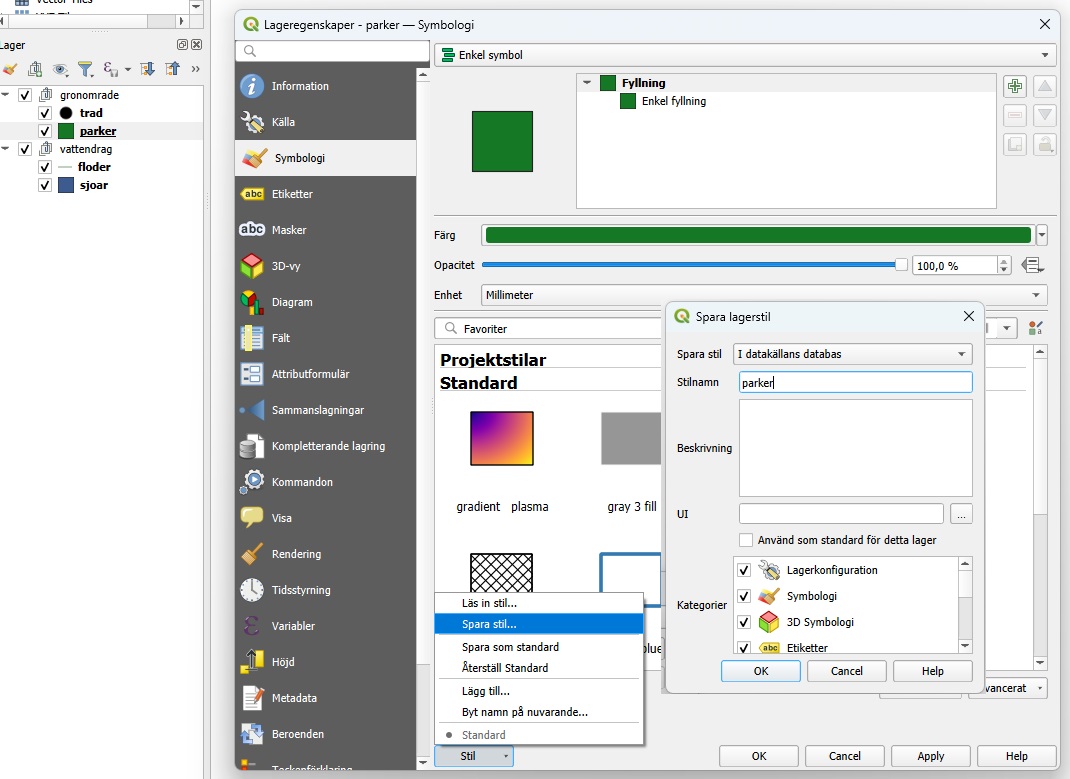Cancel the Spara lagerstil dialog

tap(847, 671)
